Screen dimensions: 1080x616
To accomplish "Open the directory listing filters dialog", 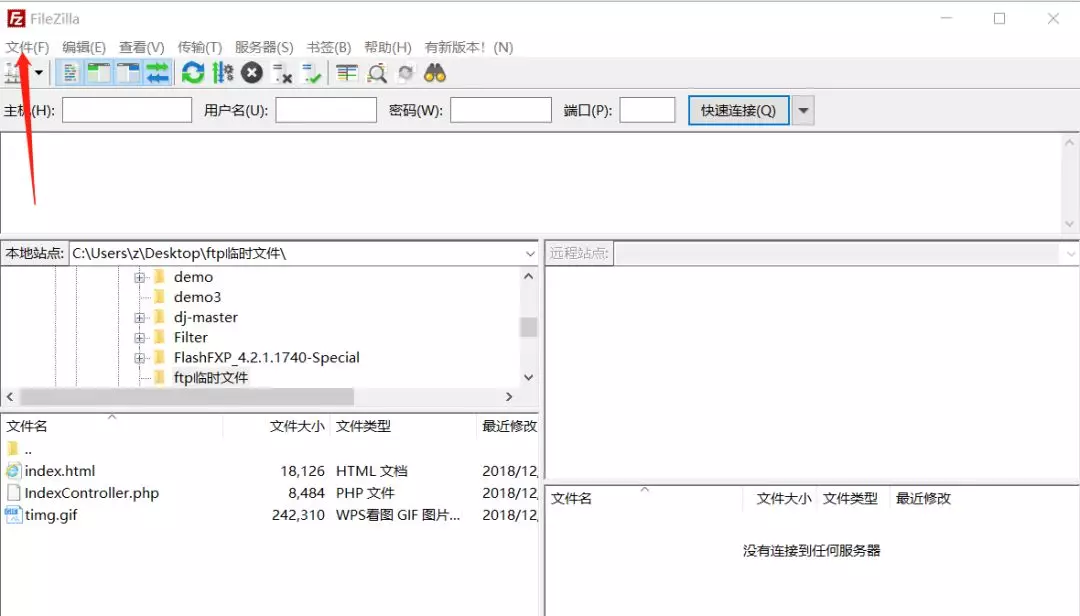I will coord(346,73).
